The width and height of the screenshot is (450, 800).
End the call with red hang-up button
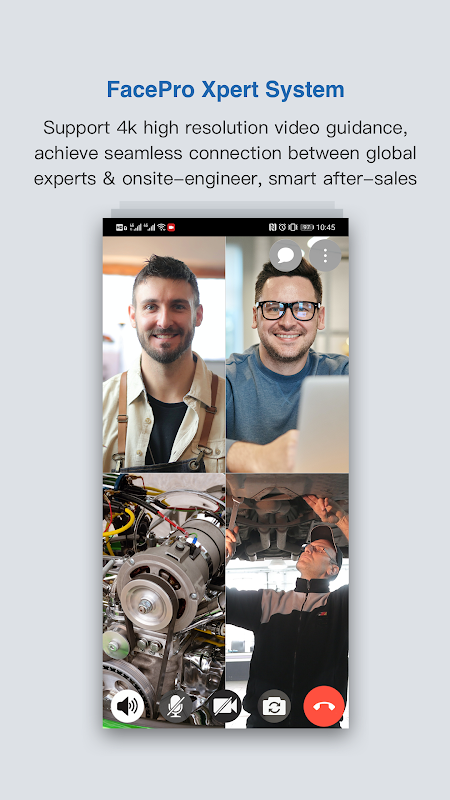324,707
